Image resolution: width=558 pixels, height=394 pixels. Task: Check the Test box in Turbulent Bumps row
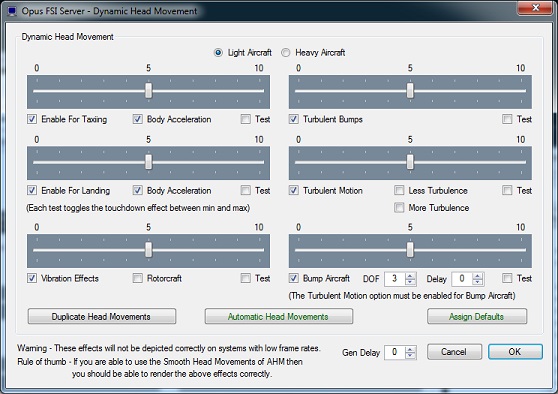507,119
